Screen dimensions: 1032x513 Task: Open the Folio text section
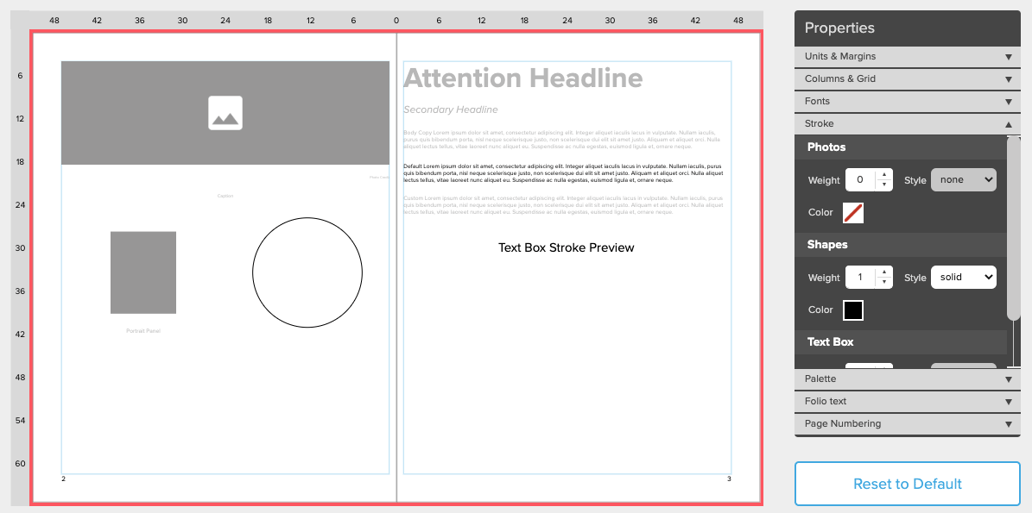(907, 401)
